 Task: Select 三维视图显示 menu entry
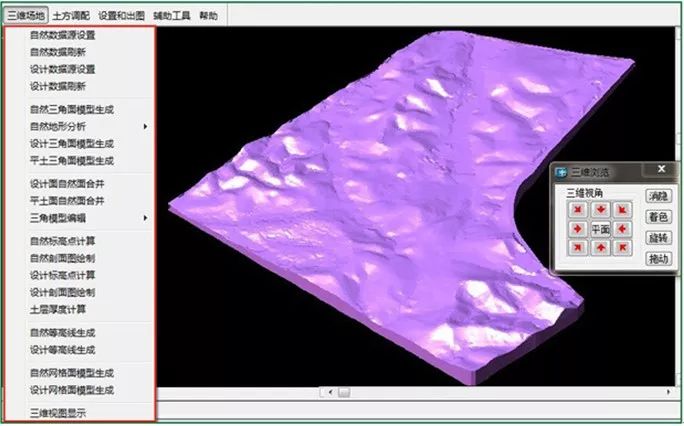pos(57,412)
